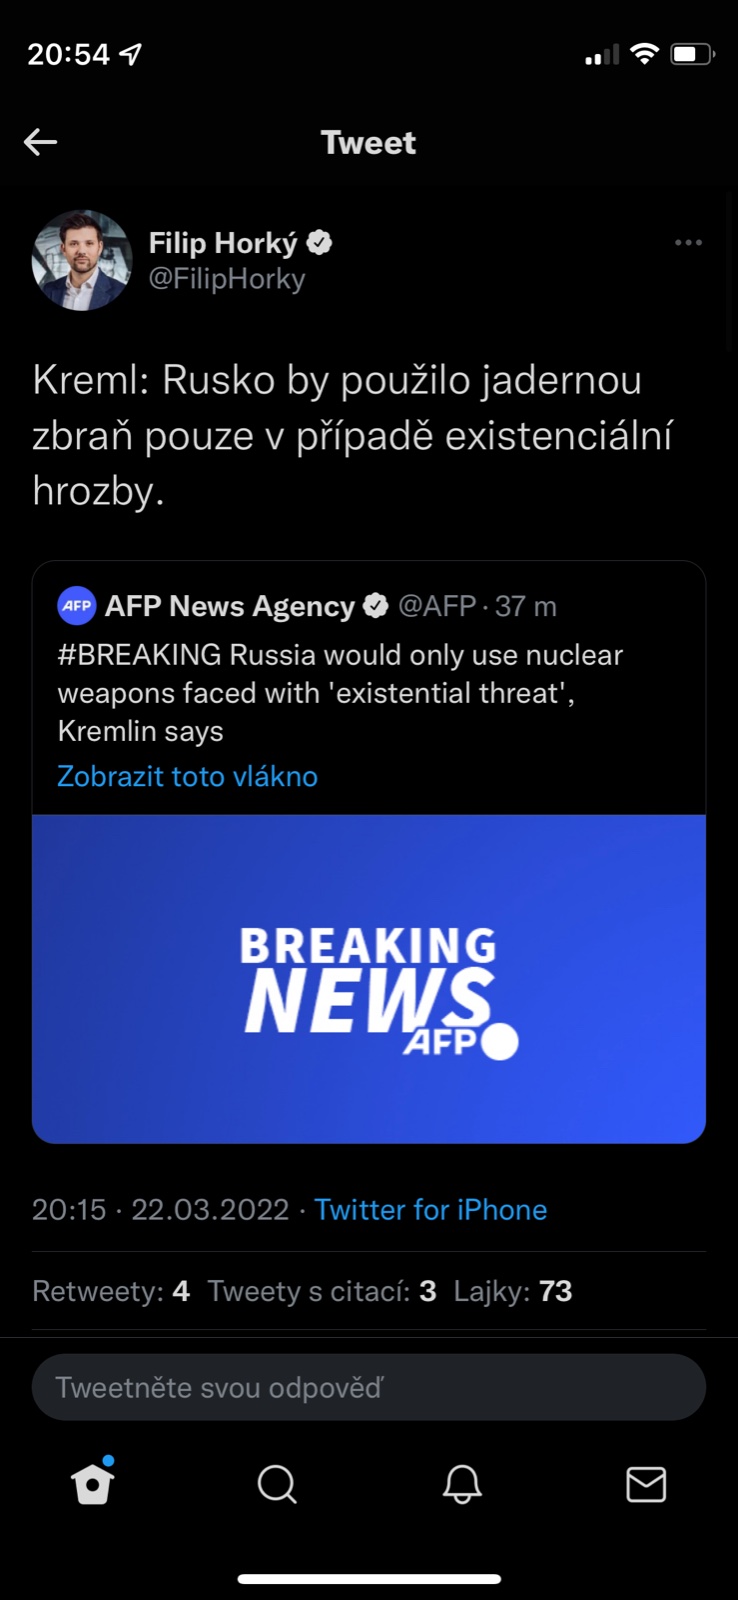Open the three-dot tweet options menu
This screenshot has height=1600, width=738.
(x=688, y=243)
